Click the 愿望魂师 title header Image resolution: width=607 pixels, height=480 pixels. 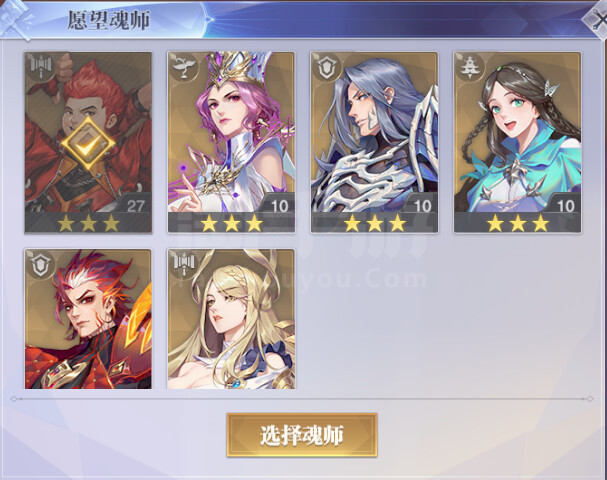point(109,20)
